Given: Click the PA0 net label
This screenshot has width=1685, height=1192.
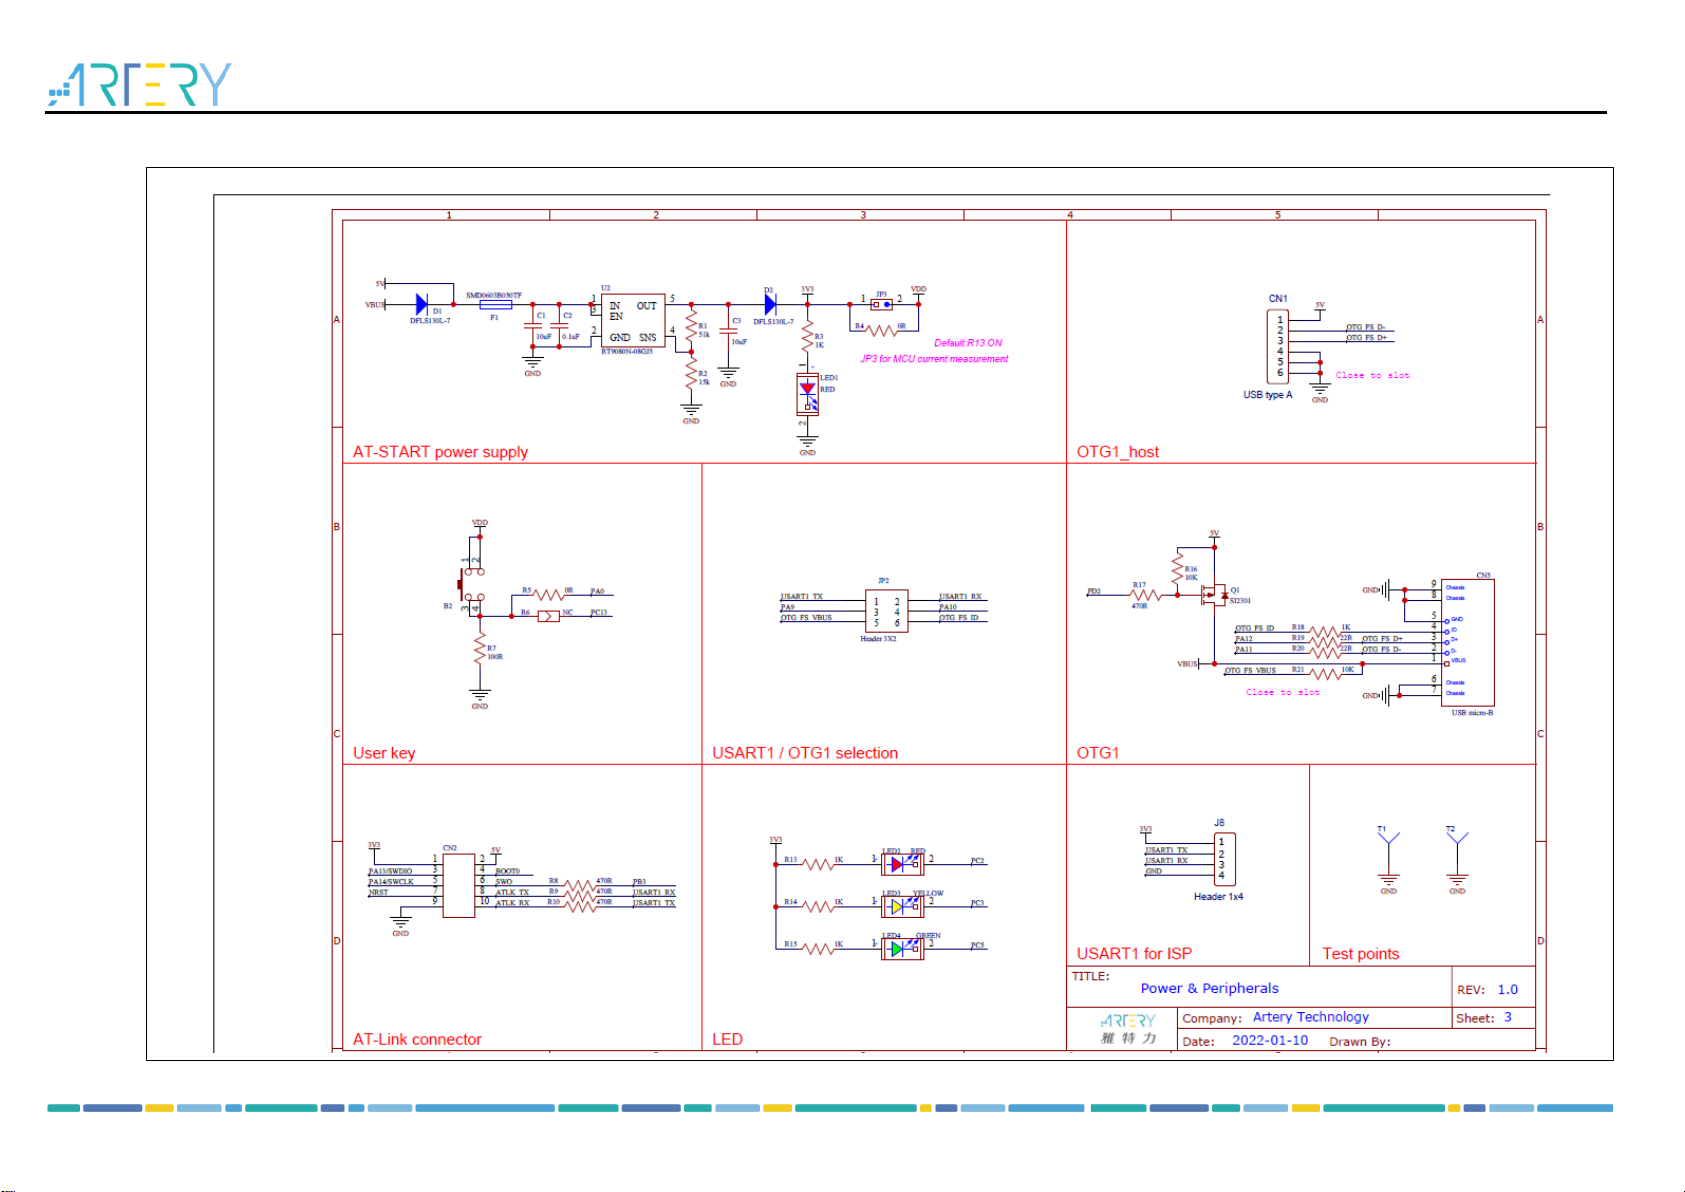Looking at the screenshot, I should click(x=597, y=591).
